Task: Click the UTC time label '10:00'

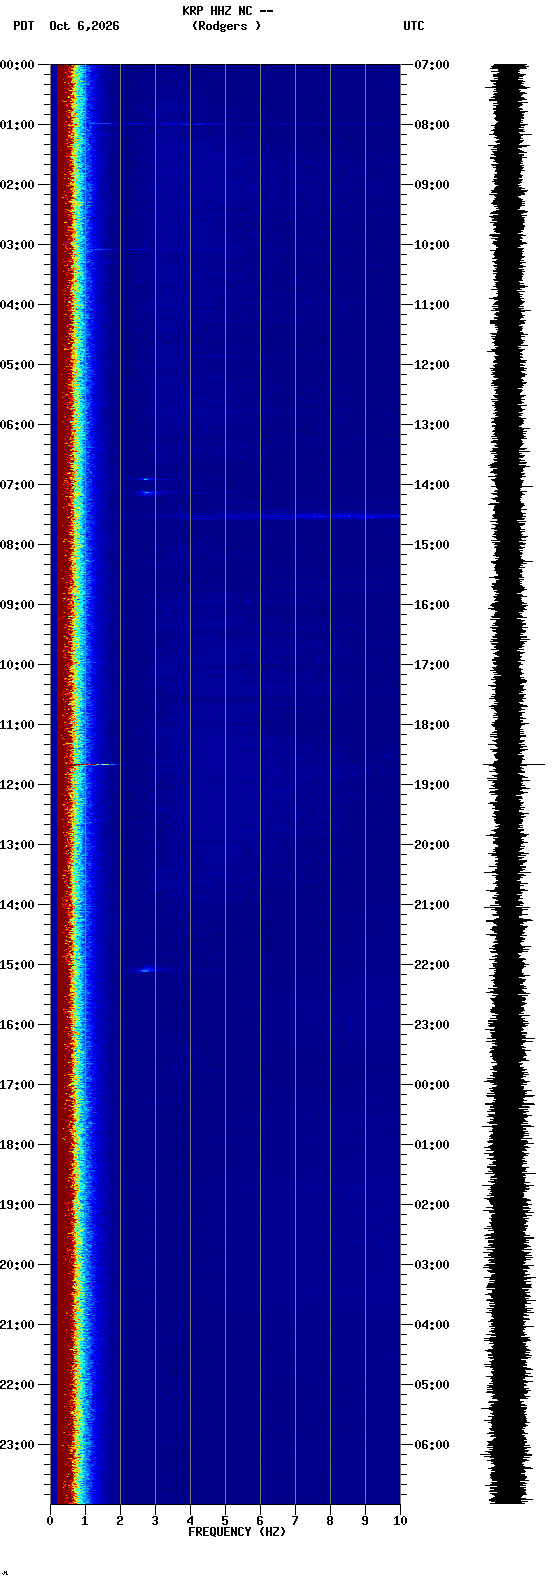Action: point(432,245)
